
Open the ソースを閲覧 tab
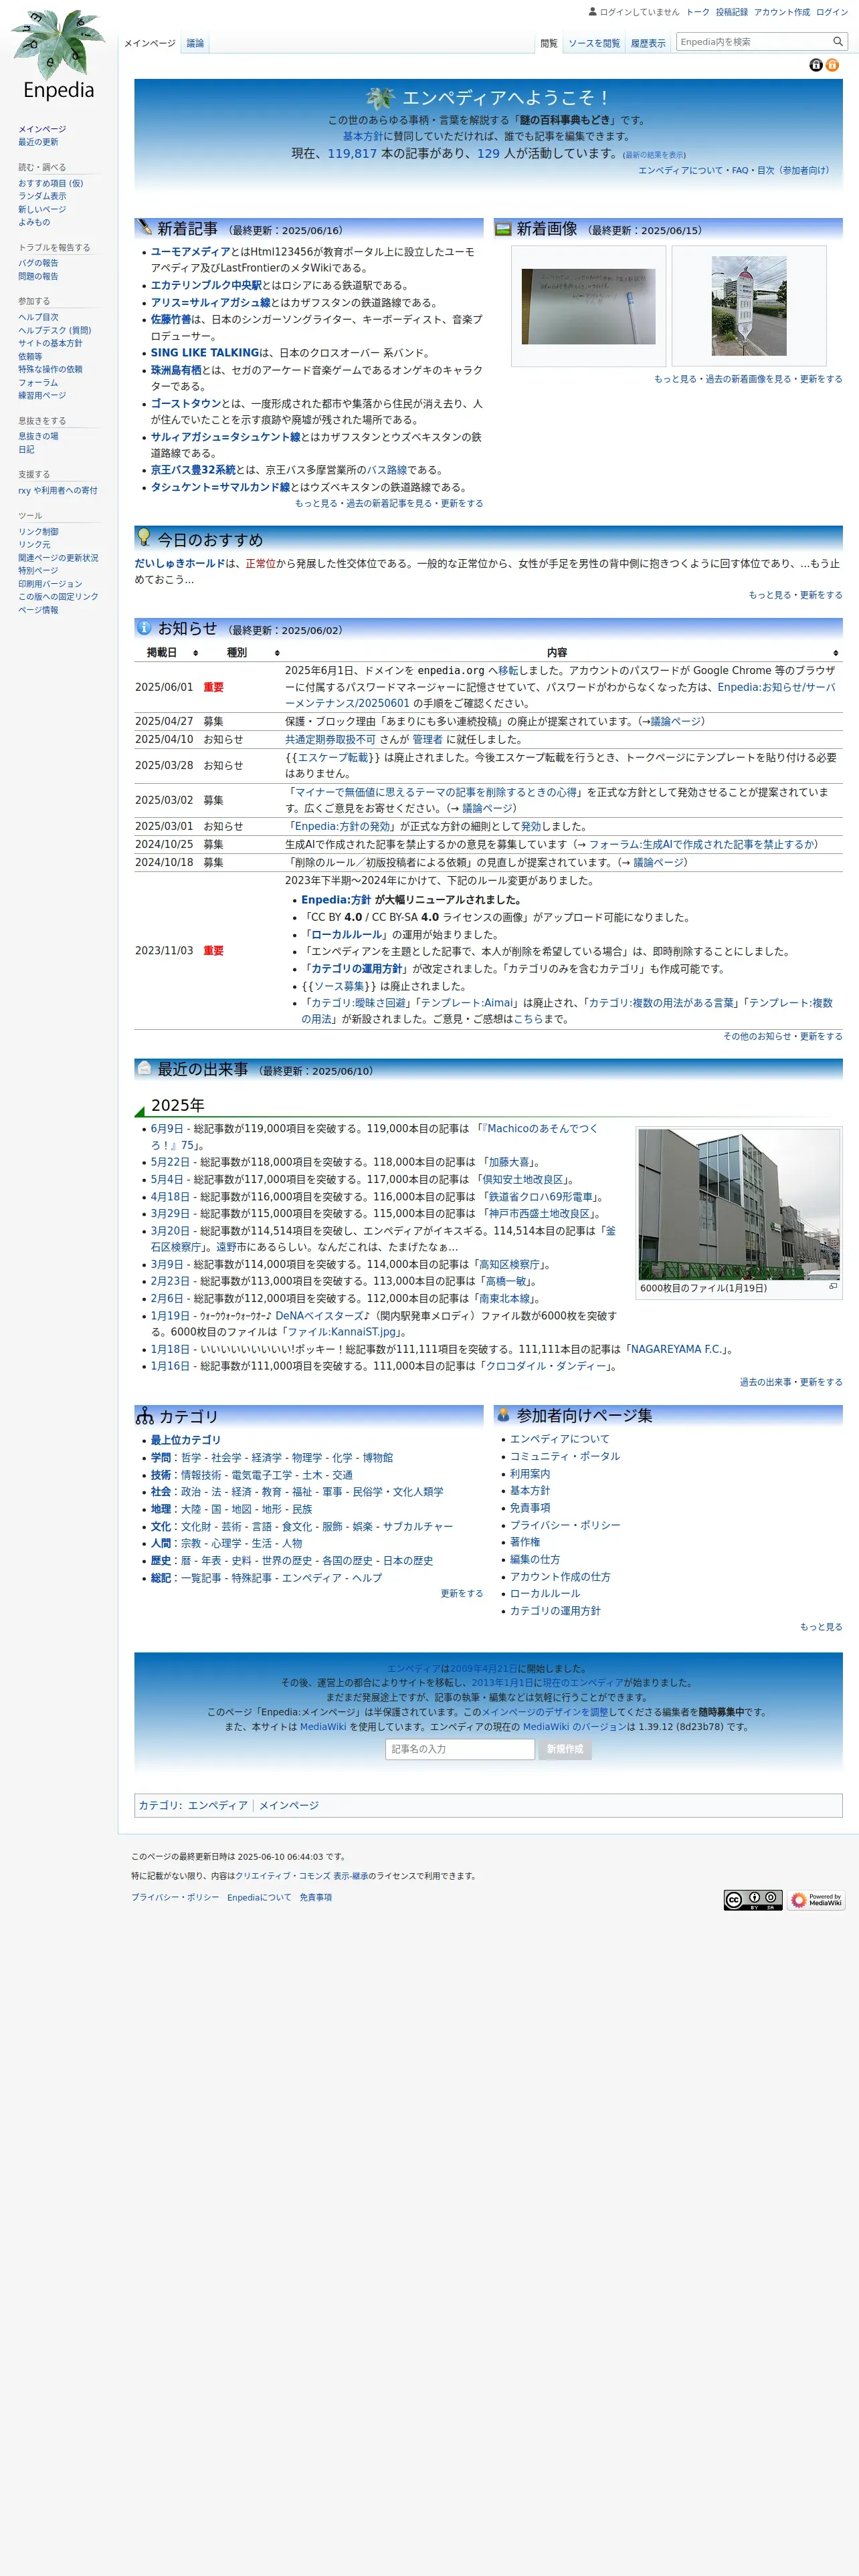[x=594, y=43]
